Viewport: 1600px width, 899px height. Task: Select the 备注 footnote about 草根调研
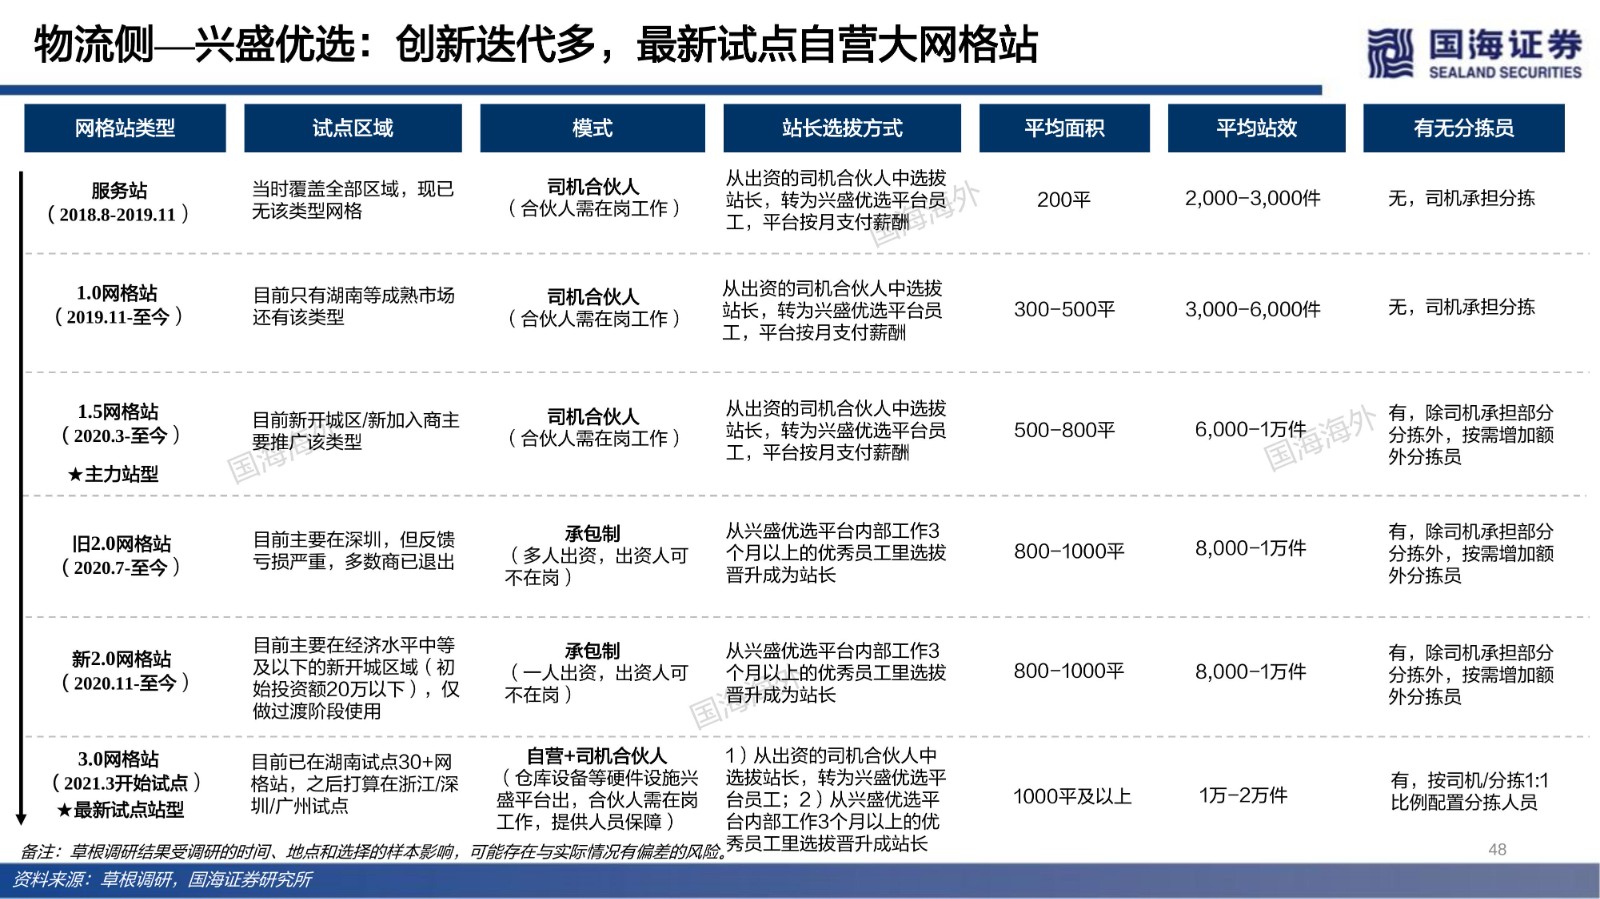(x=373, y=852)
